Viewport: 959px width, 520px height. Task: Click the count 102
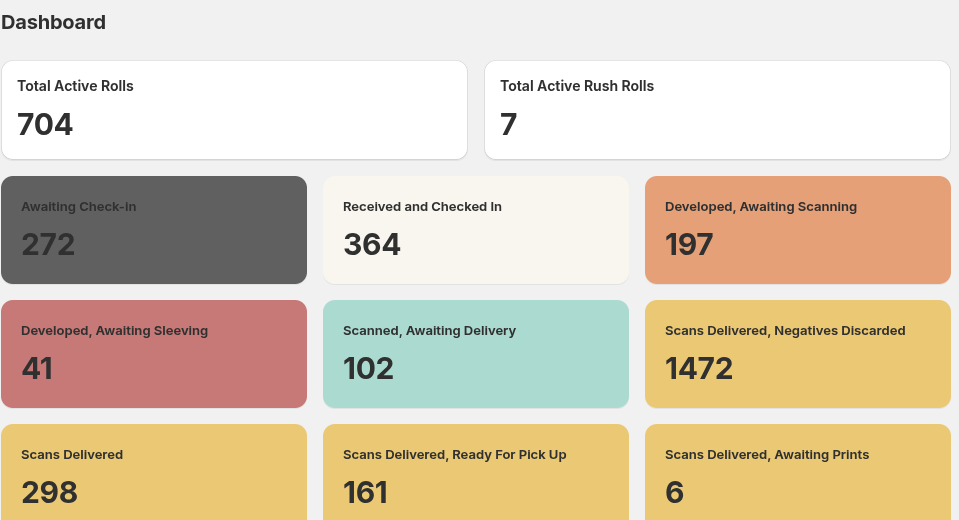(x=368, y=368)
